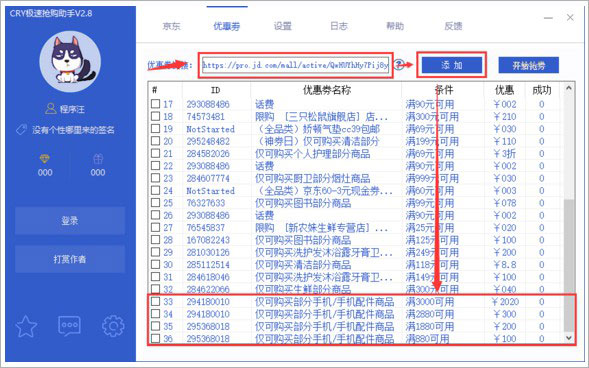The image size is (589, 368).
Task: Click the 条件 column header
Action: click(x=443, y=90)
